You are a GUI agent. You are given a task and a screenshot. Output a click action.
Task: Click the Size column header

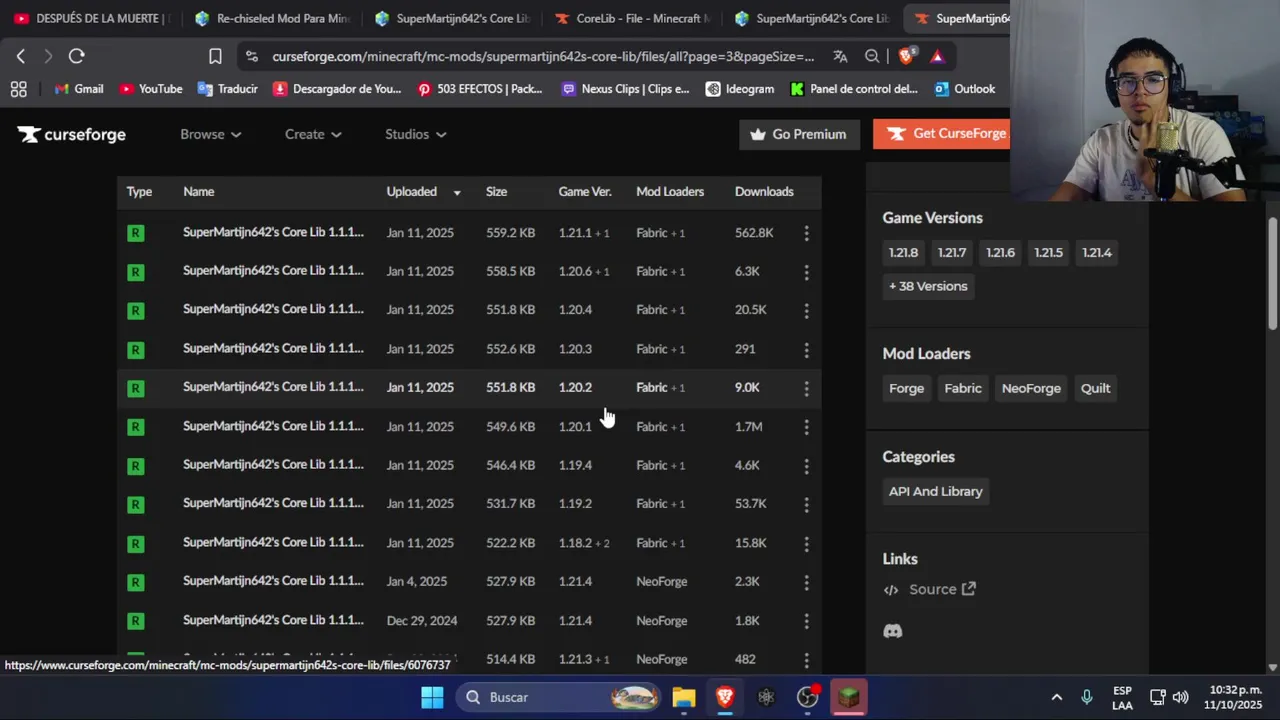click(x=496, y=192)
